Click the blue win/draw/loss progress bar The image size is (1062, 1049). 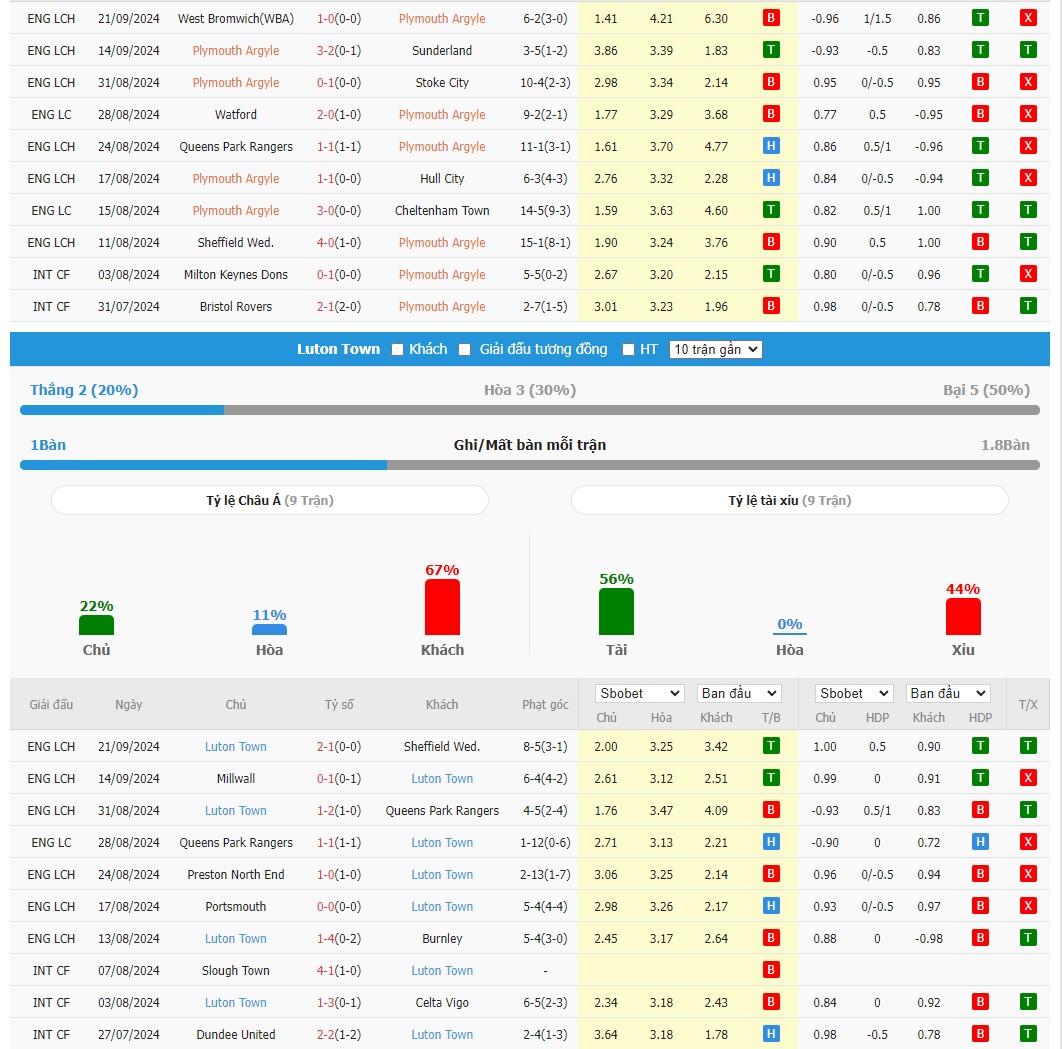(x=530, y=410)
